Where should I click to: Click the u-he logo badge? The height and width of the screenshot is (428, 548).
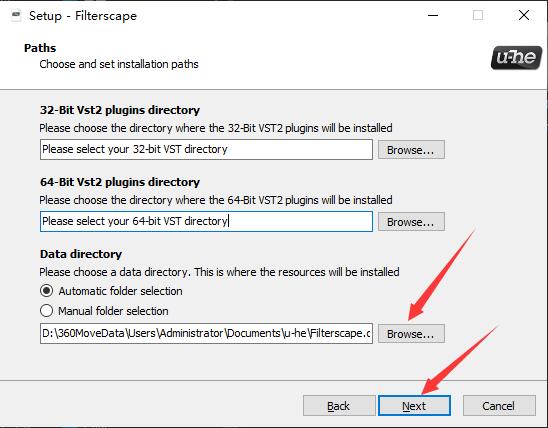pos(516,58)
